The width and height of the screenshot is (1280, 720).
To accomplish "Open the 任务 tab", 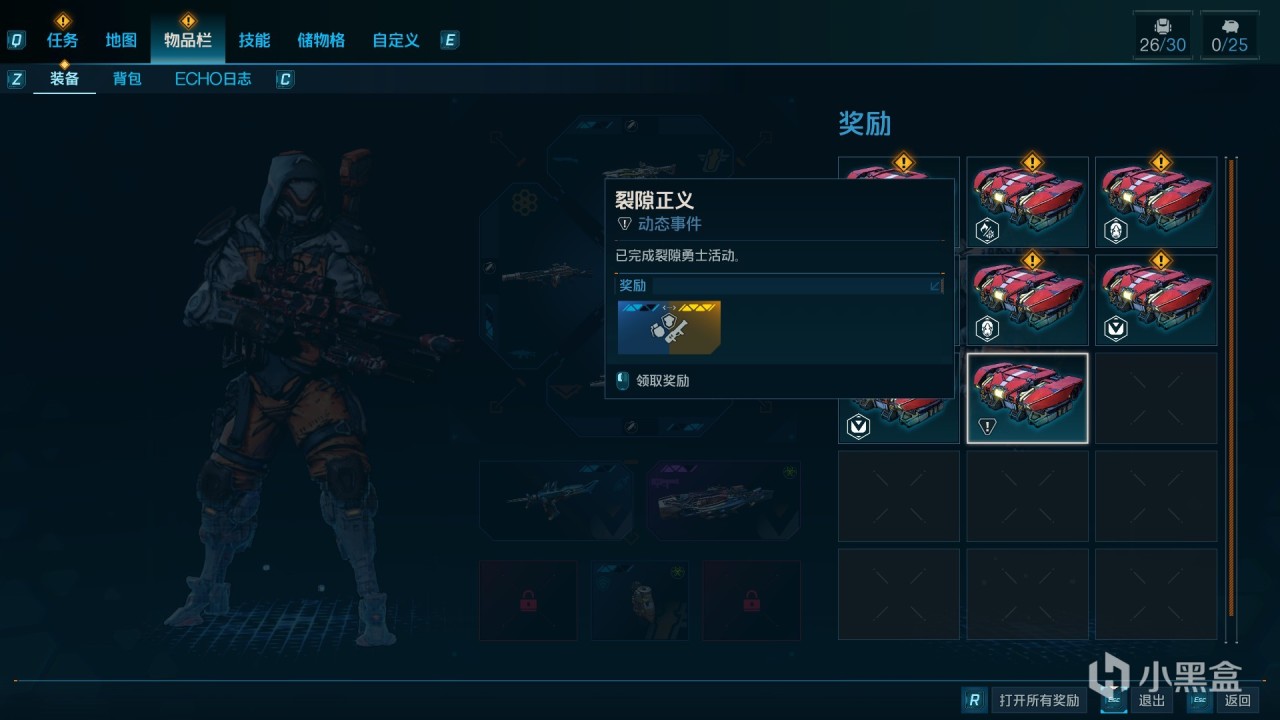I will click(62, 40).
